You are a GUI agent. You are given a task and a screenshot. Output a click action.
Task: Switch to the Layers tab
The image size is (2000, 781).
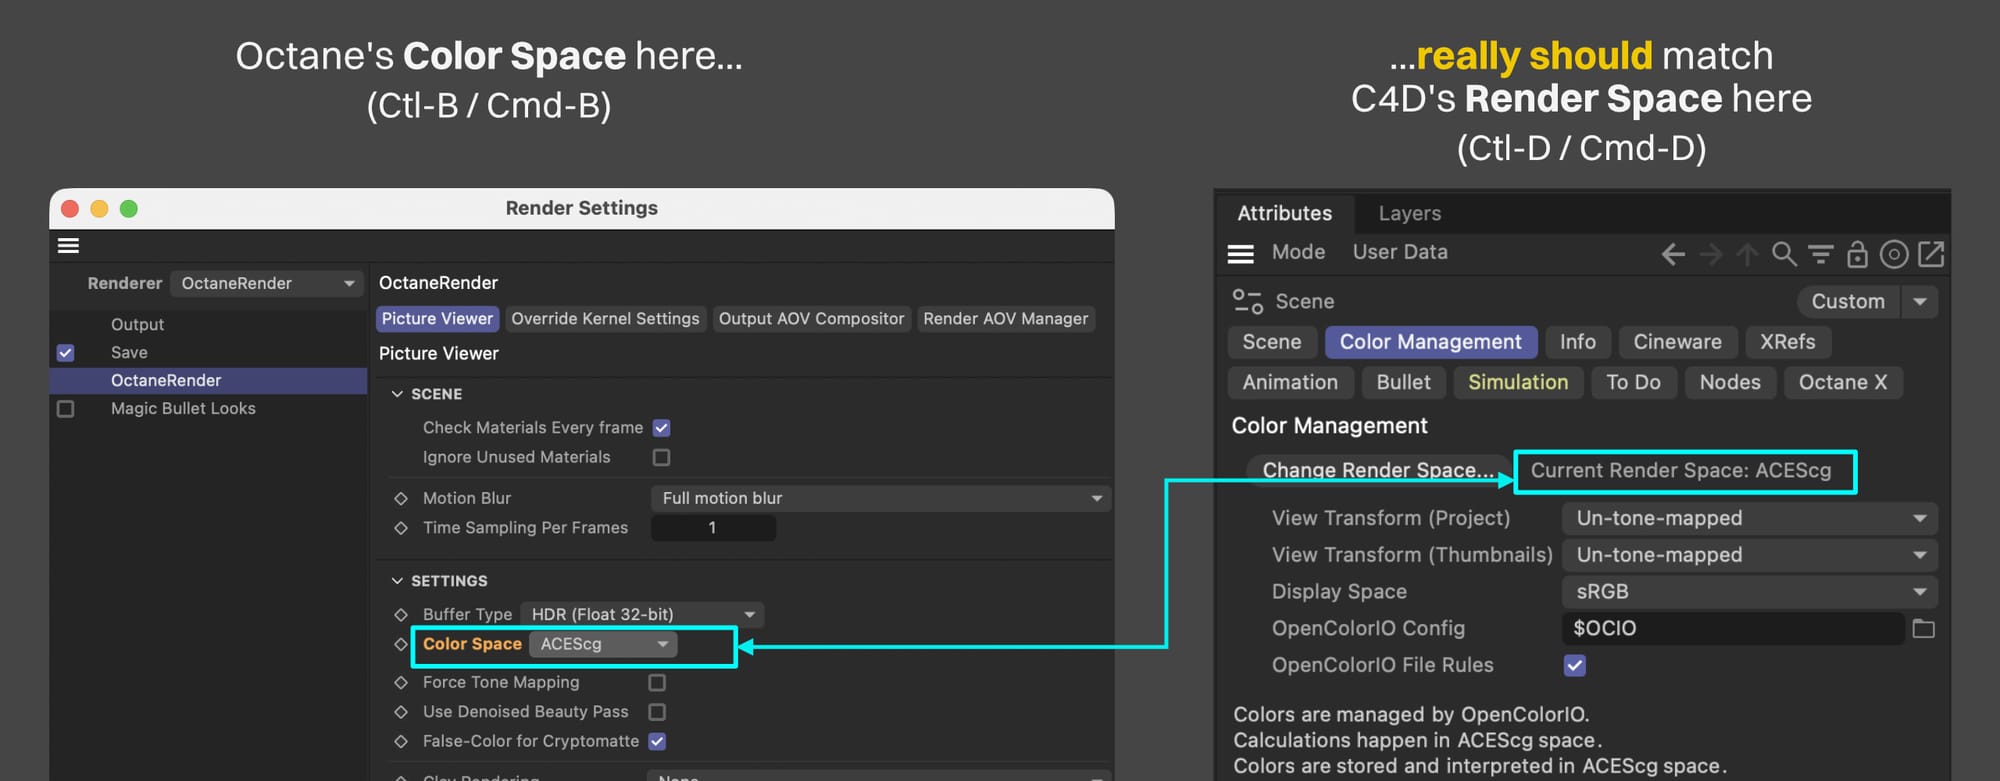1409,213
